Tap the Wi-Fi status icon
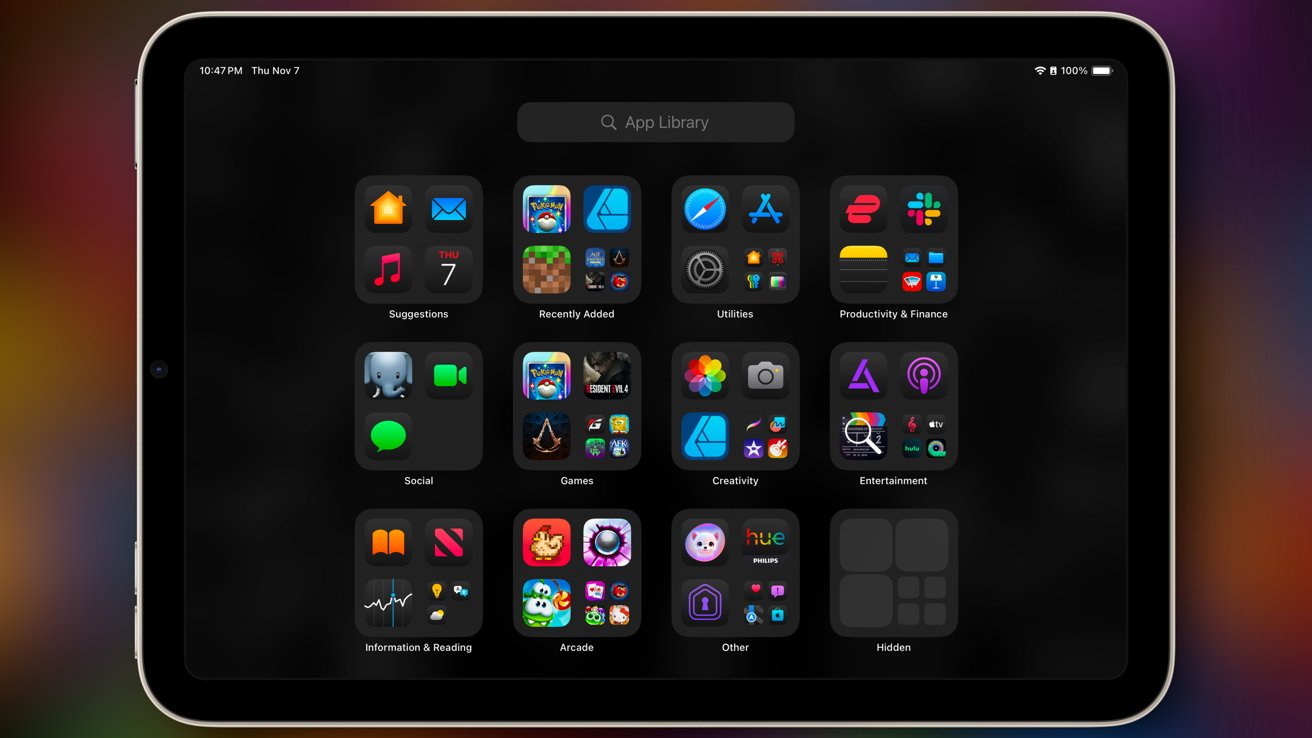This screenshot has width=1312, height=738. tap(1040, 71)
